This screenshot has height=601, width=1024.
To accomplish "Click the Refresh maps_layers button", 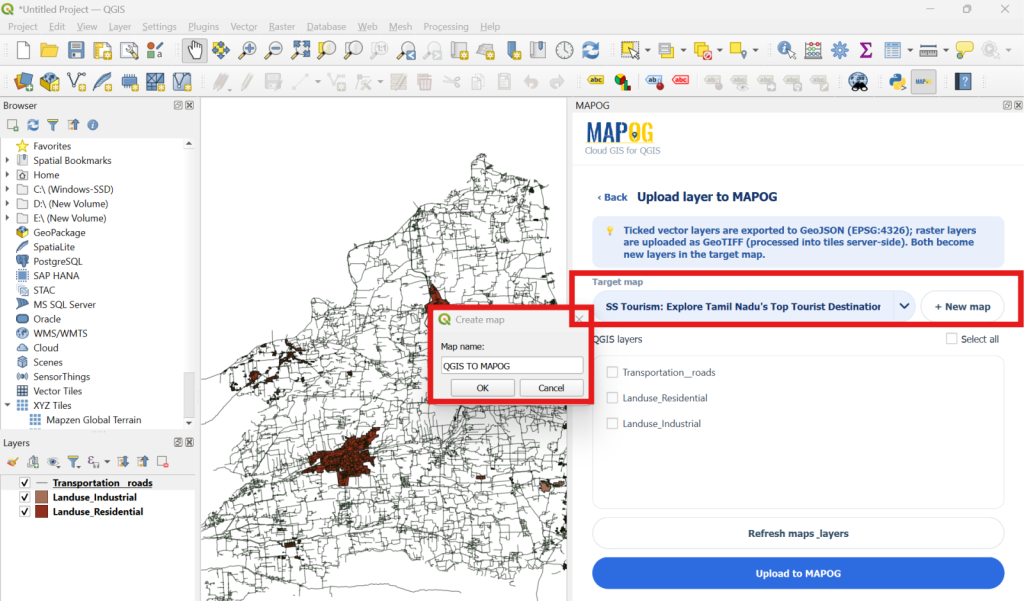I will tap(798, 533).
